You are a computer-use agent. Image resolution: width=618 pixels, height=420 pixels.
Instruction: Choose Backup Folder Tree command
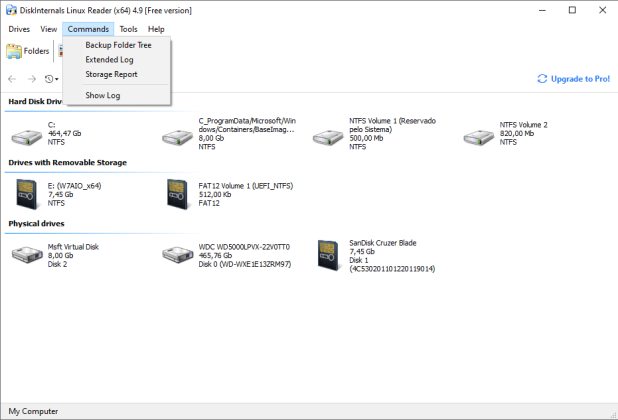pyautogui.click(x=118, y=45)
